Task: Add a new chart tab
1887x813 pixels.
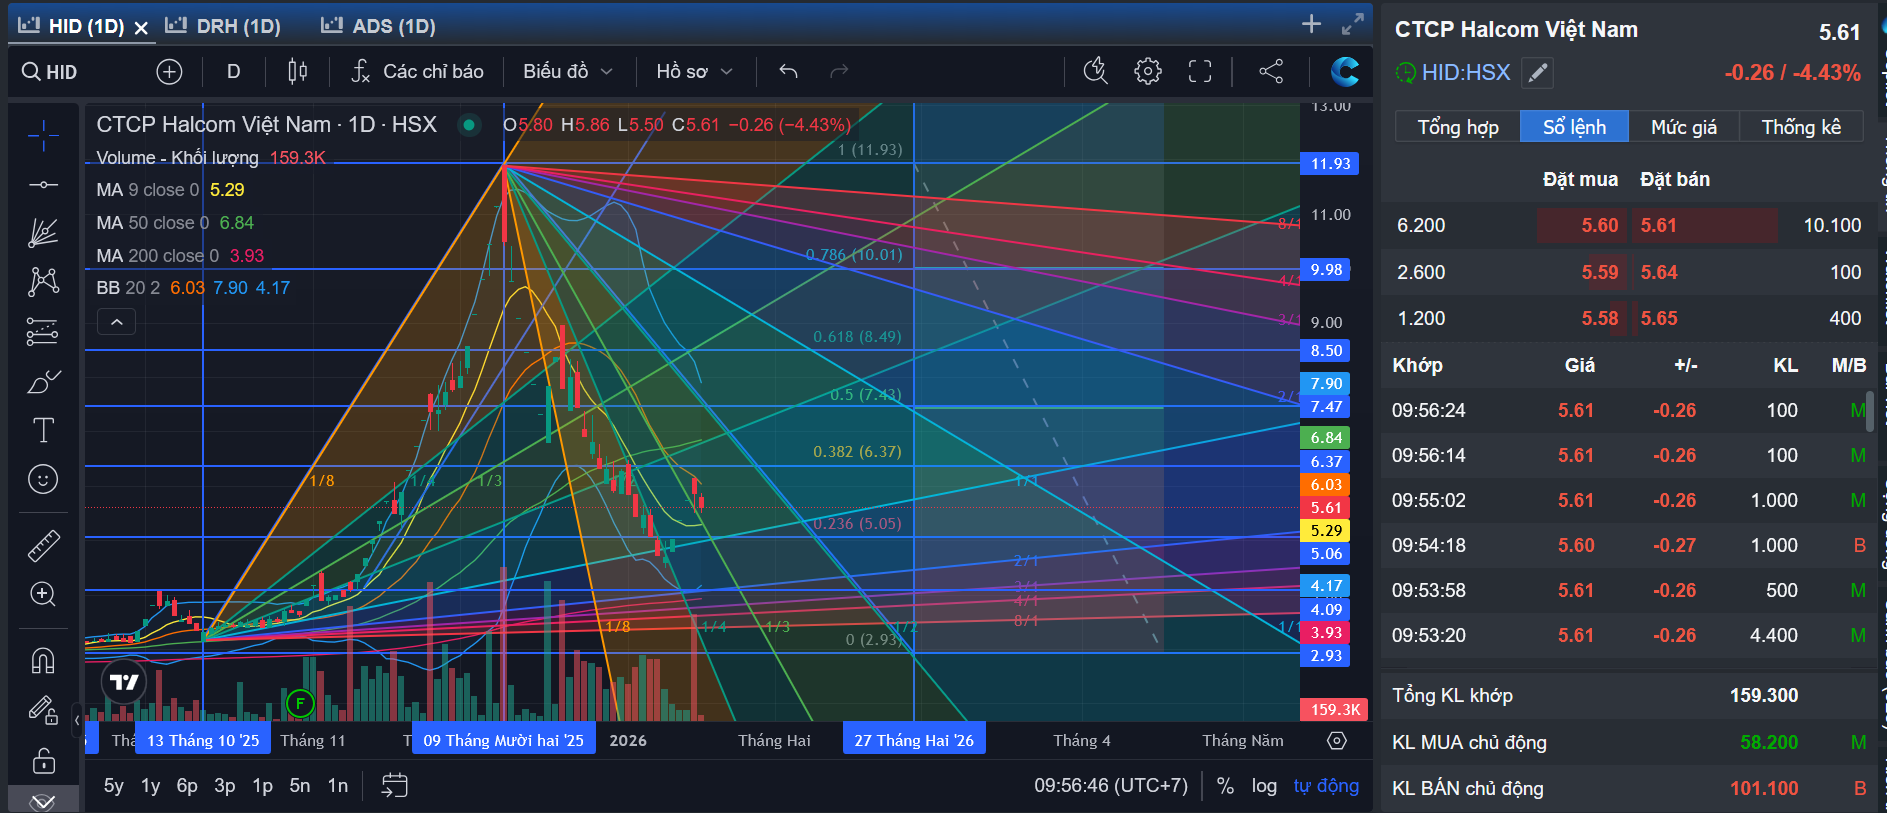Action: (x=1311, y=24)
